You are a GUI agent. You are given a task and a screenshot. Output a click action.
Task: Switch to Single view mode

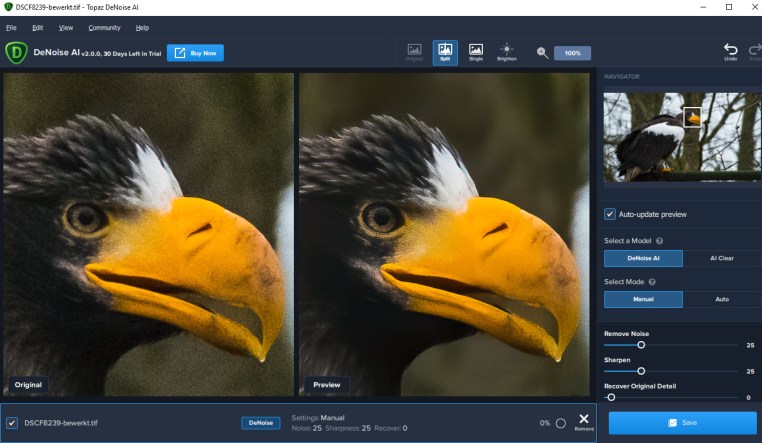click(476, 52)
